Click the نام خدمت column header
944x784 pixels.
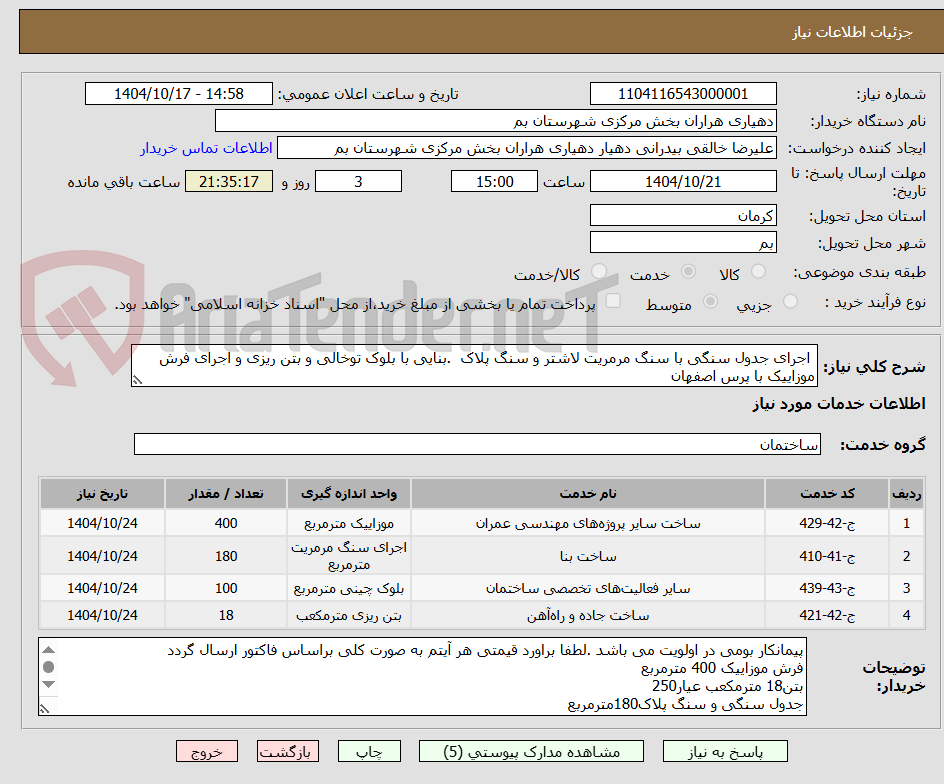point(588,493)
